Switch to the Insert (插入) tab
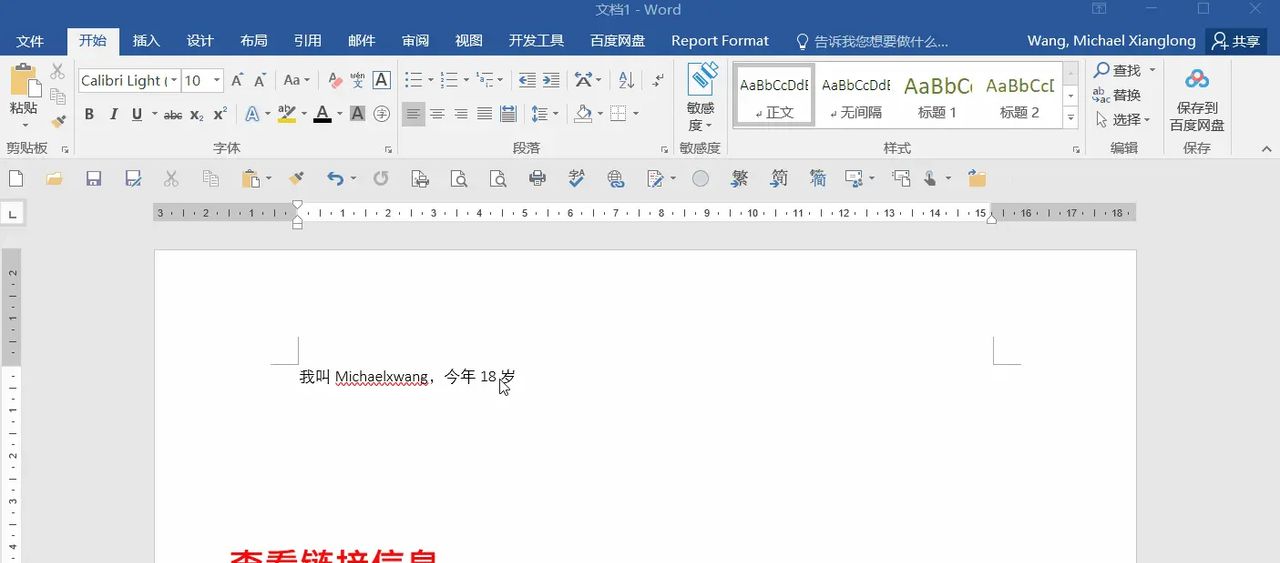The width and height of the screenshot is (1280, 563). [x=146, y=41]
